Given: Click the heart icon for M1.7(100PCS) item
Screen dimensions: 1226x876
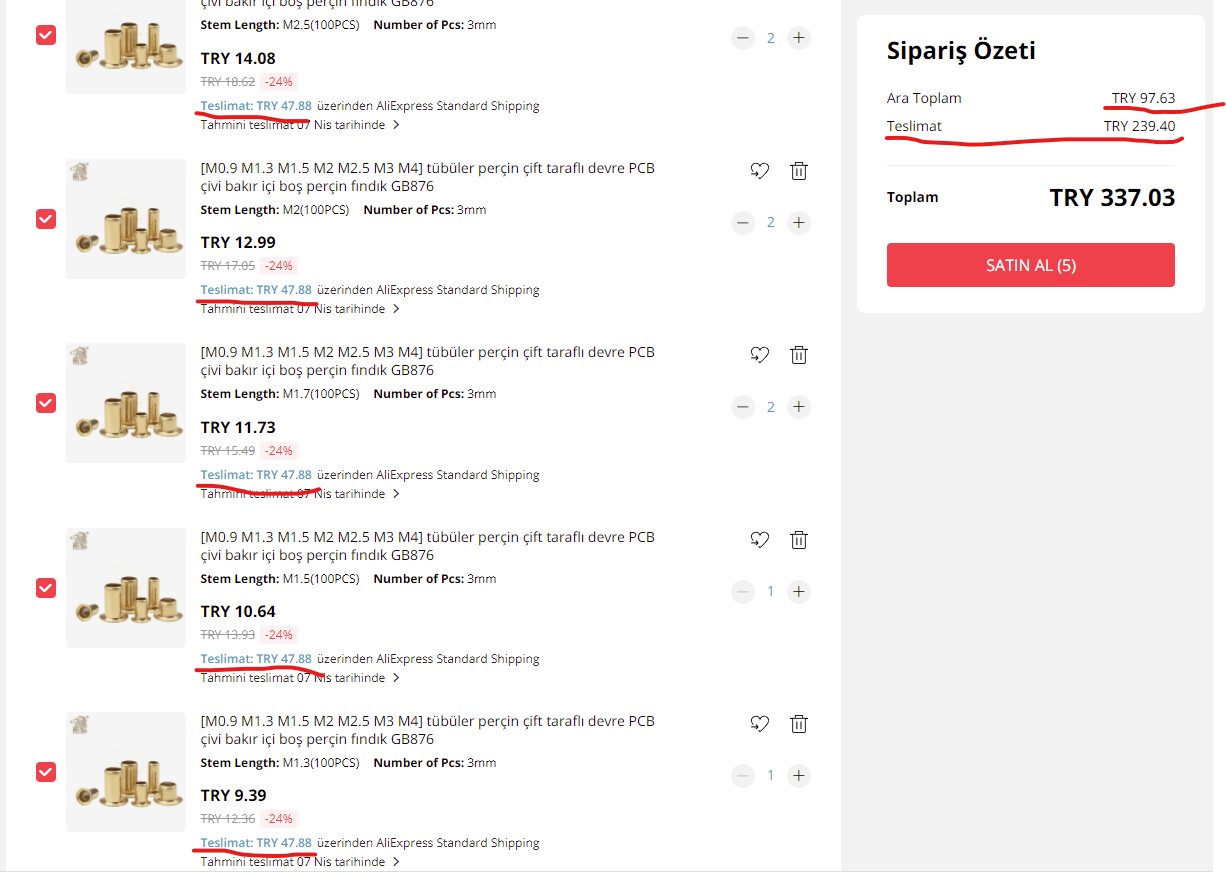Looking at the screenshot, I should coord(760,355).
